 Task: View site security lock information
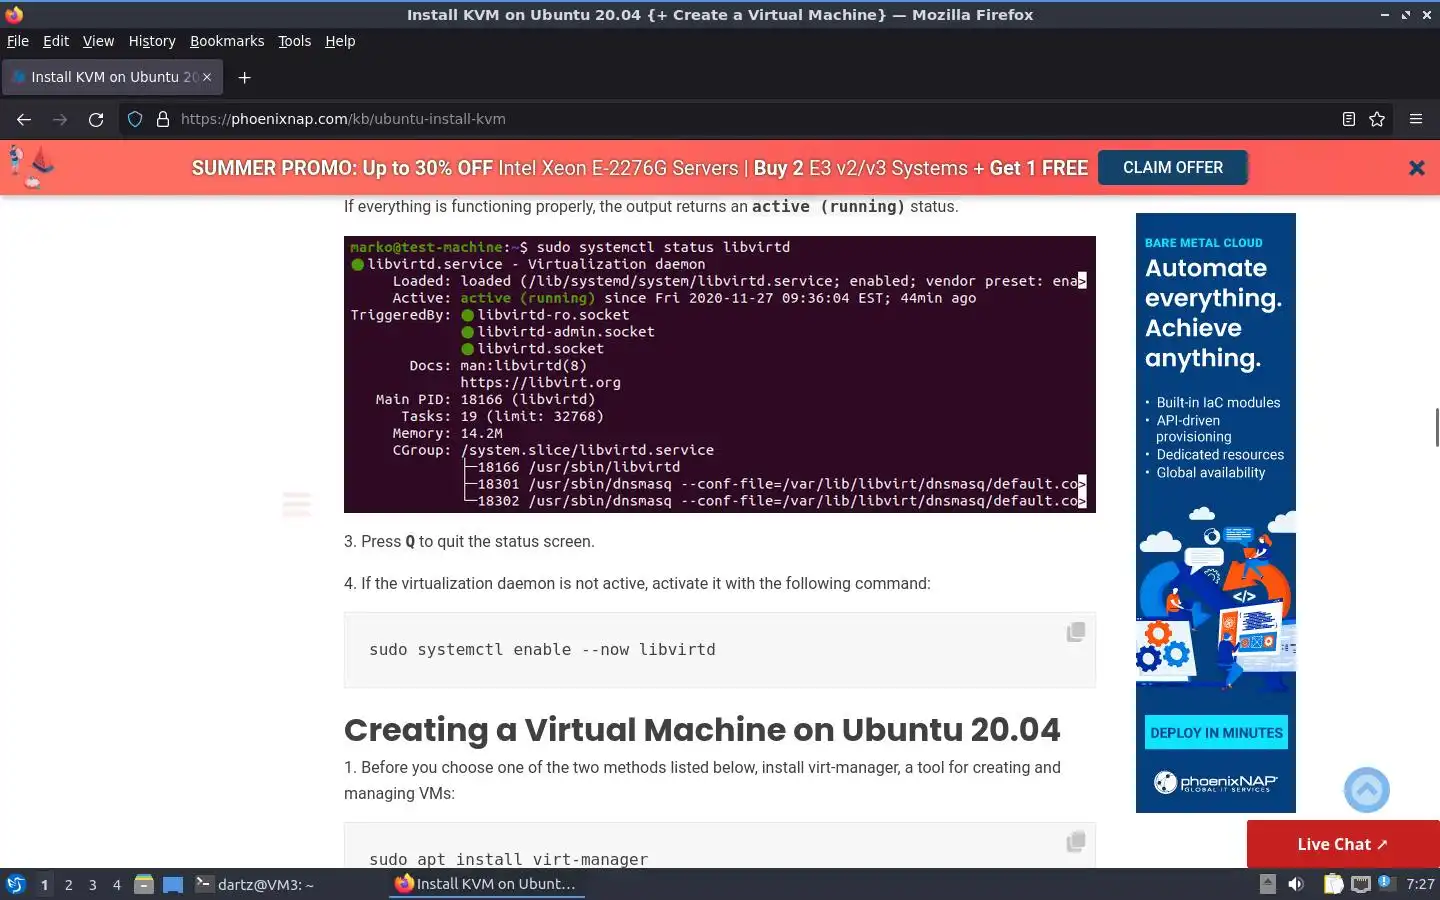pyautogui.click(x=163, y=119)
